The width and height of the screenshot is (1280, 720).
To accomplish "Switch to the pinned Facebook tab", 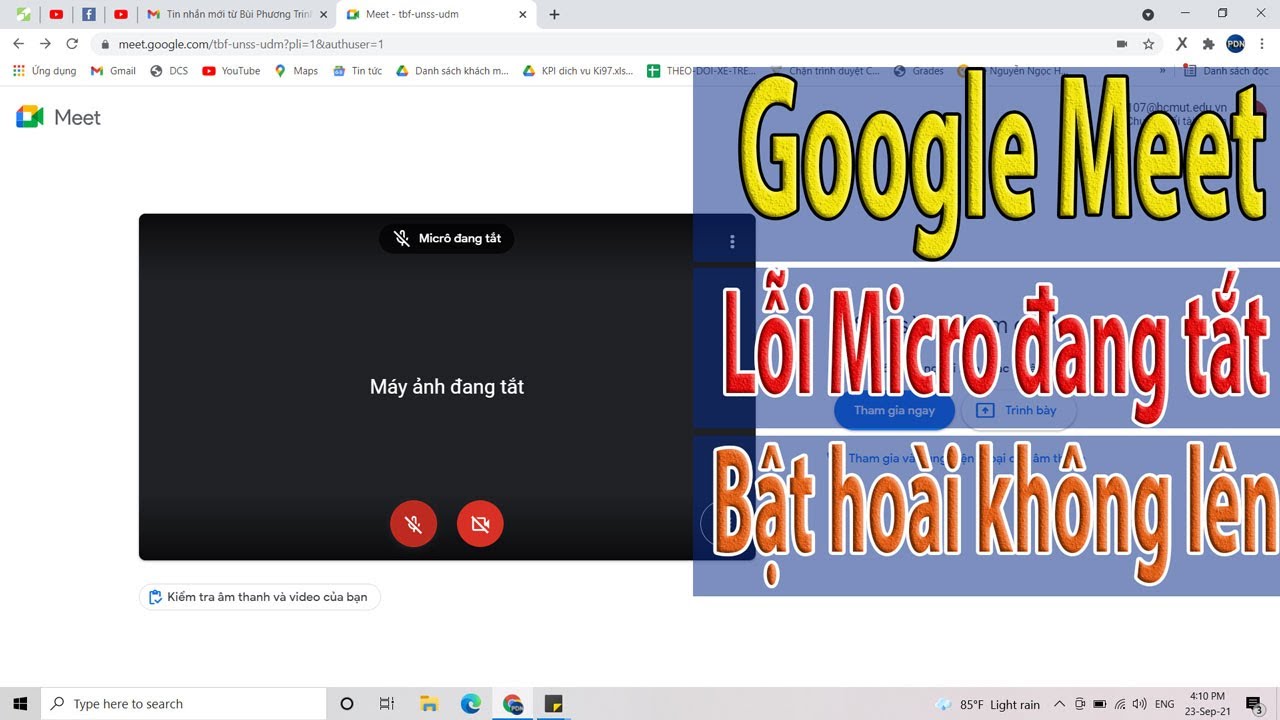I will (88, 14).
